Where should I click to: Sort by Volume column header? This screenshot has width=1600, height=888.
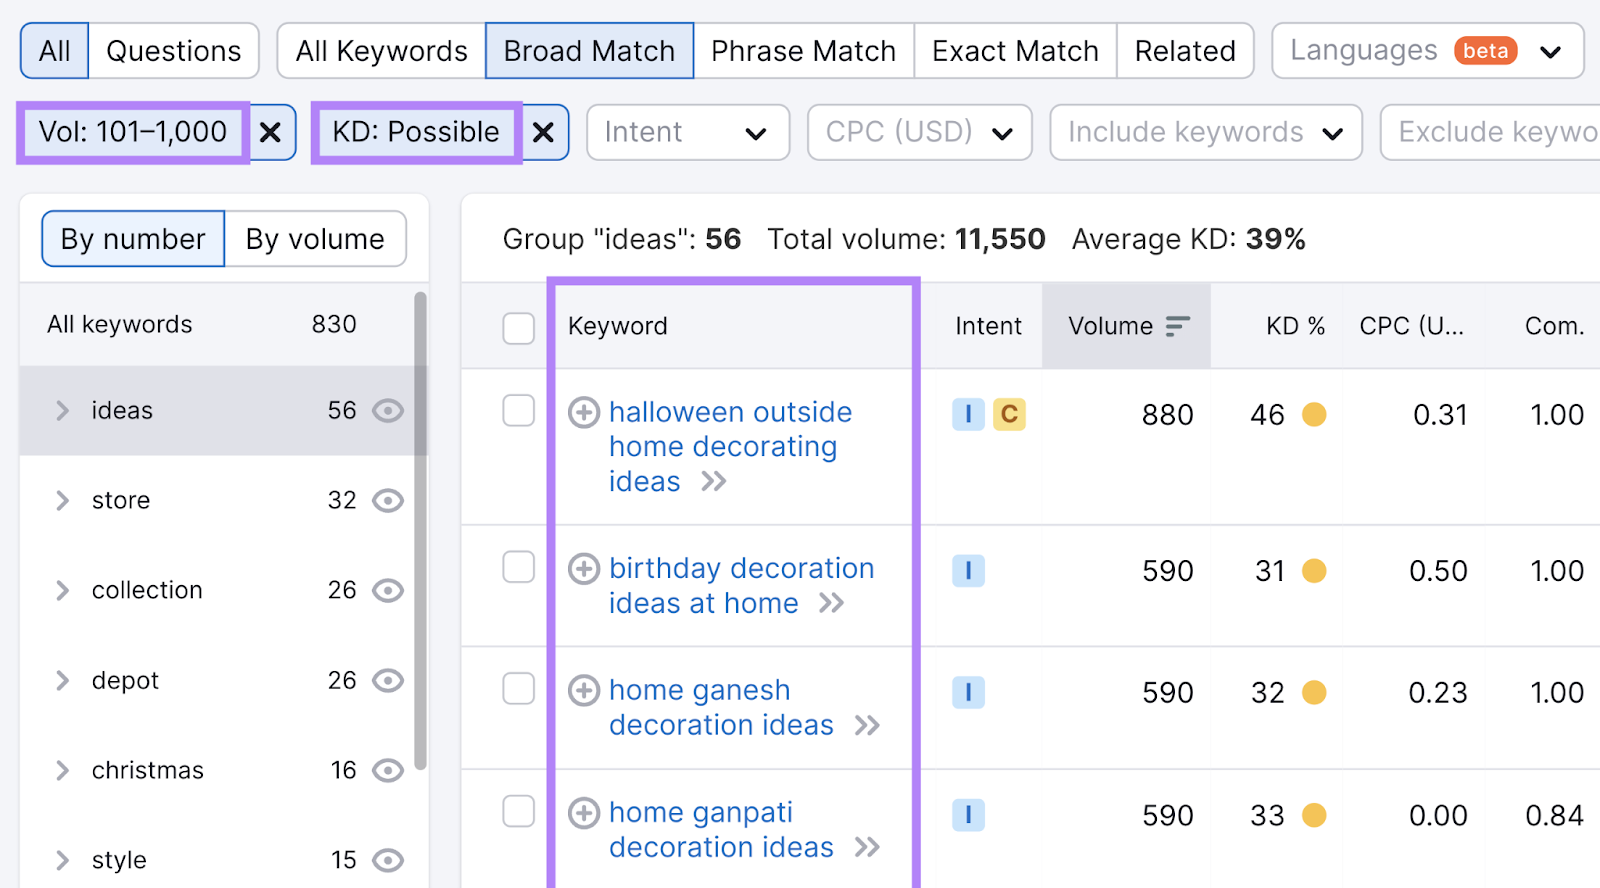coord(1126,326)
